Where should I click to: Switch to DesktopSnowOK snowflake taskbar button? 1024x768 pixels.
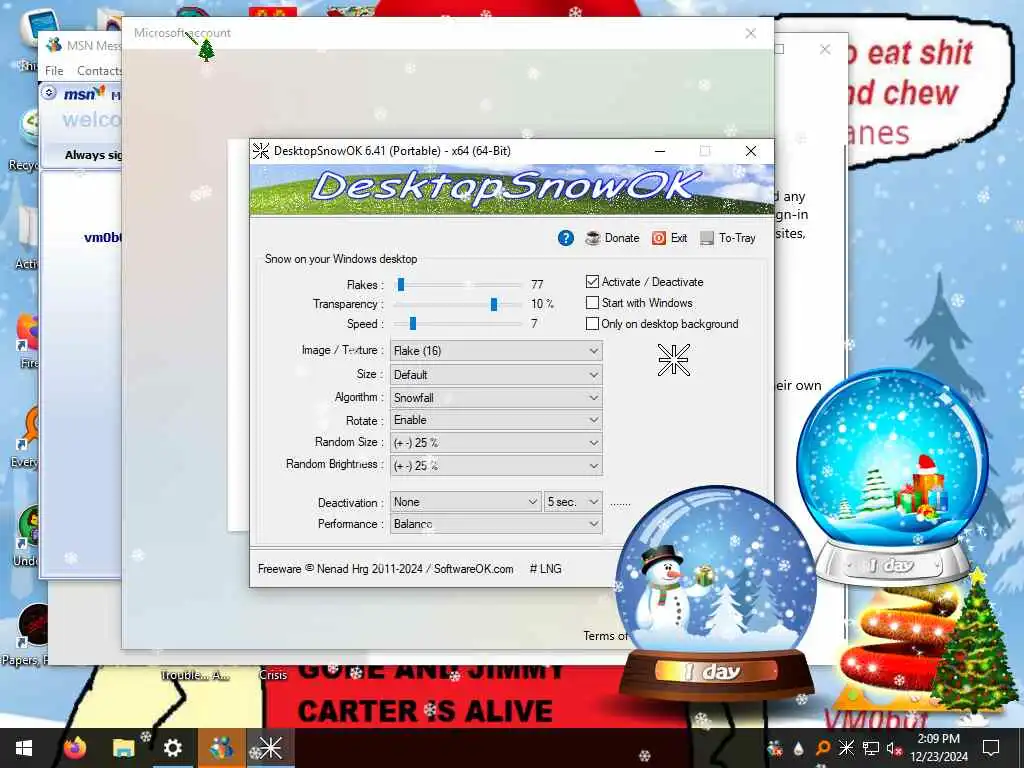coord(270,748)
